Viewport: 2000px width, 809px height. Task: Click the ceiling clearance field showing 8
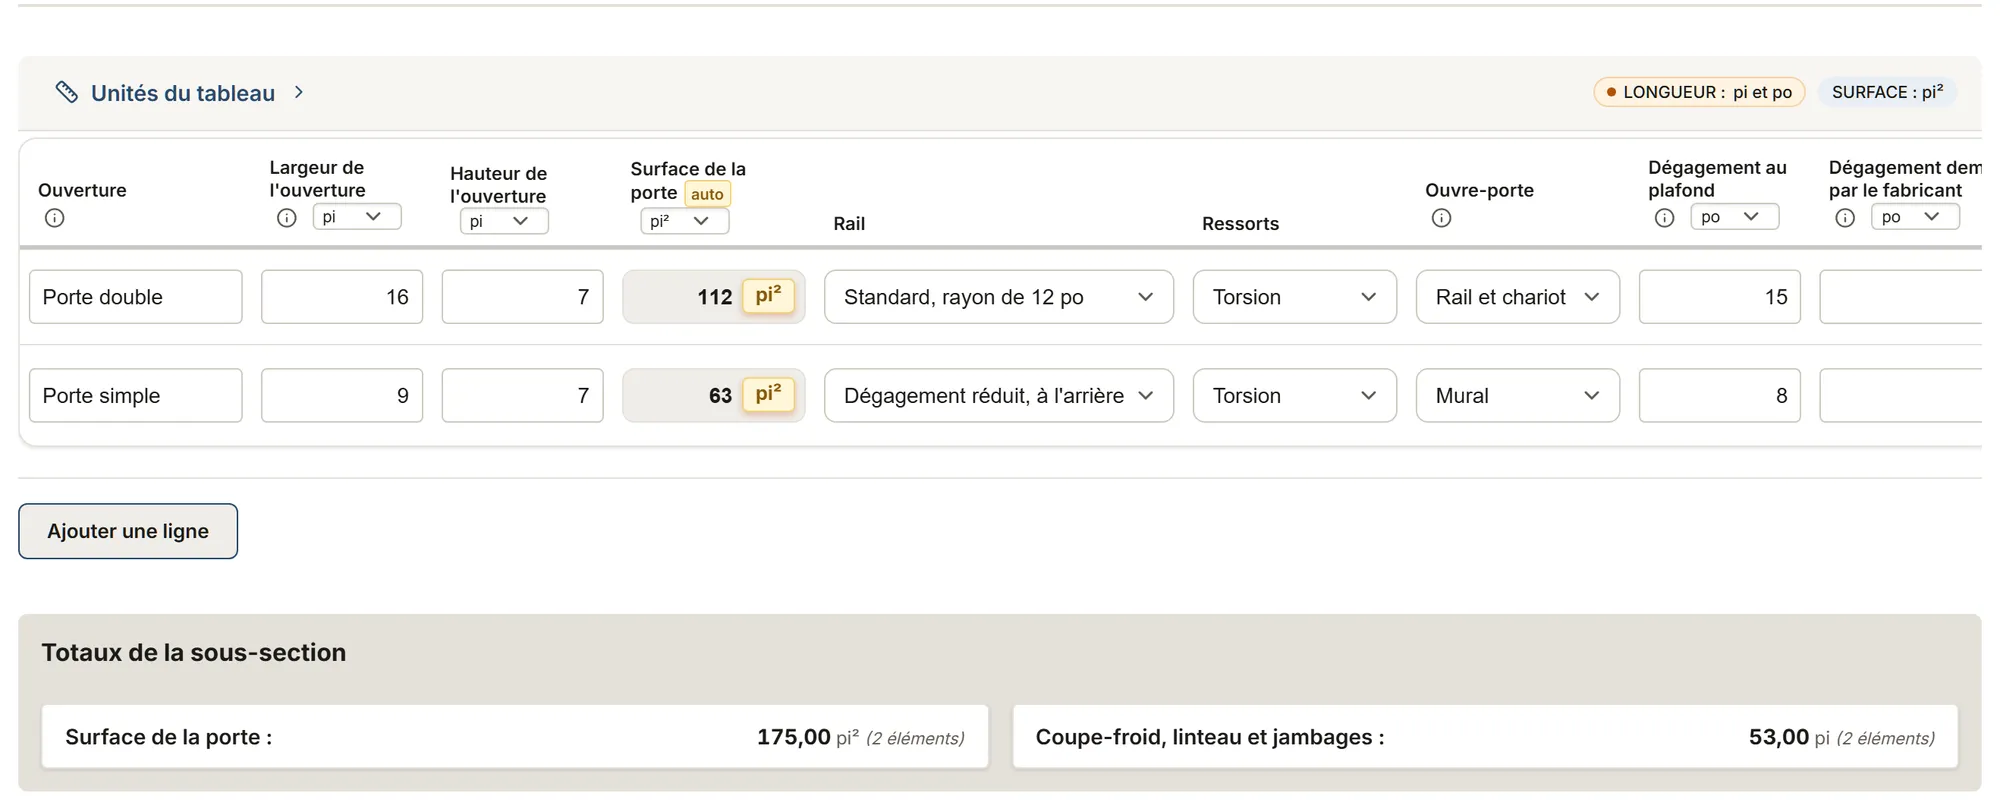tap(1720, 396)
